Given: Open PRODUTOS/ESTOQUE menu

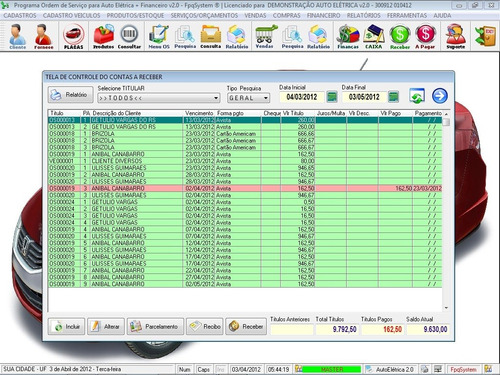Looking at the screenshot, I should 135,16.
